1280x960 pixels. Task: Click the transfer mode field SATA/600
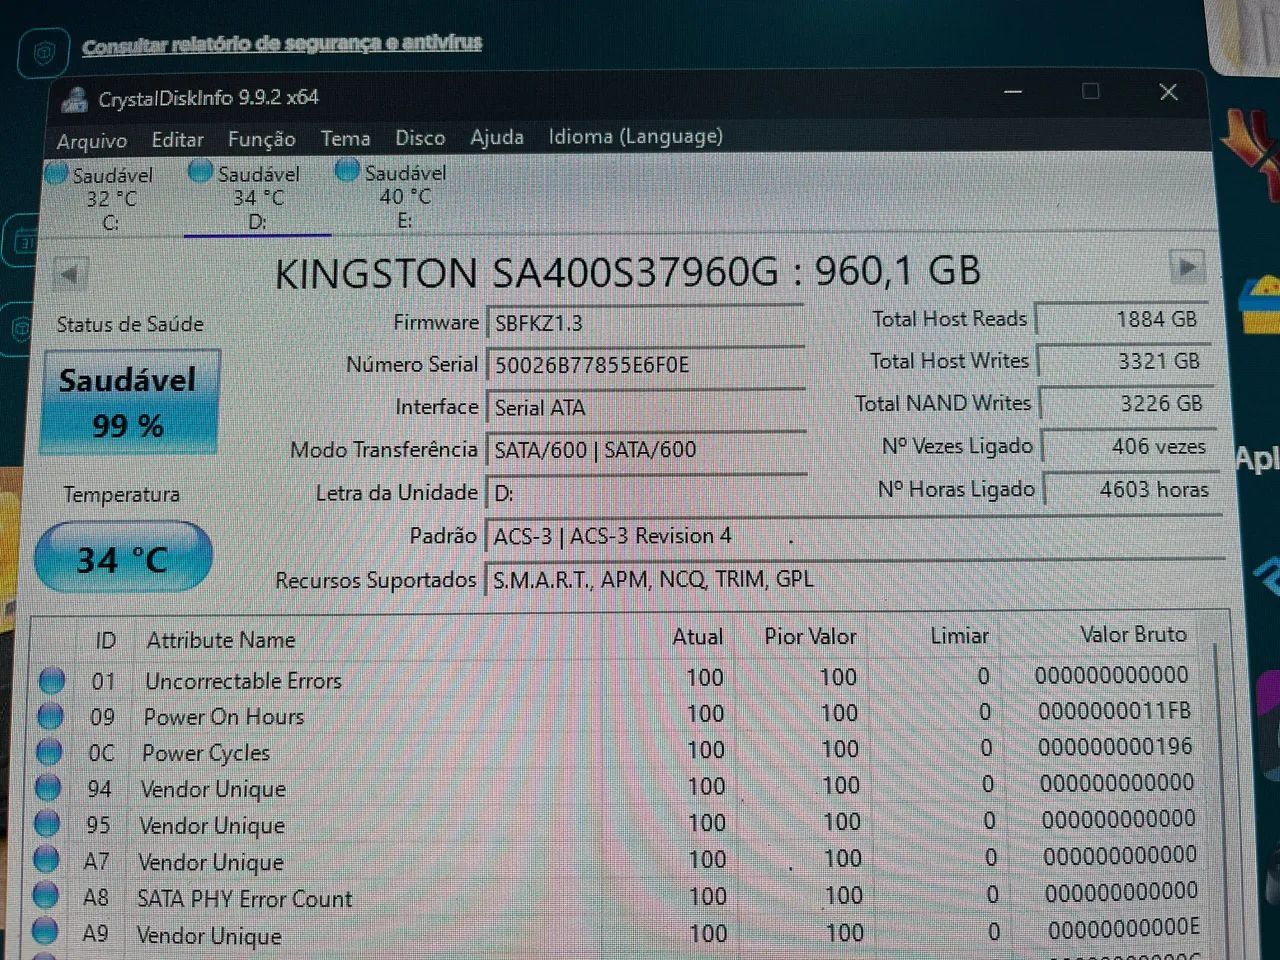pos(645,450)
